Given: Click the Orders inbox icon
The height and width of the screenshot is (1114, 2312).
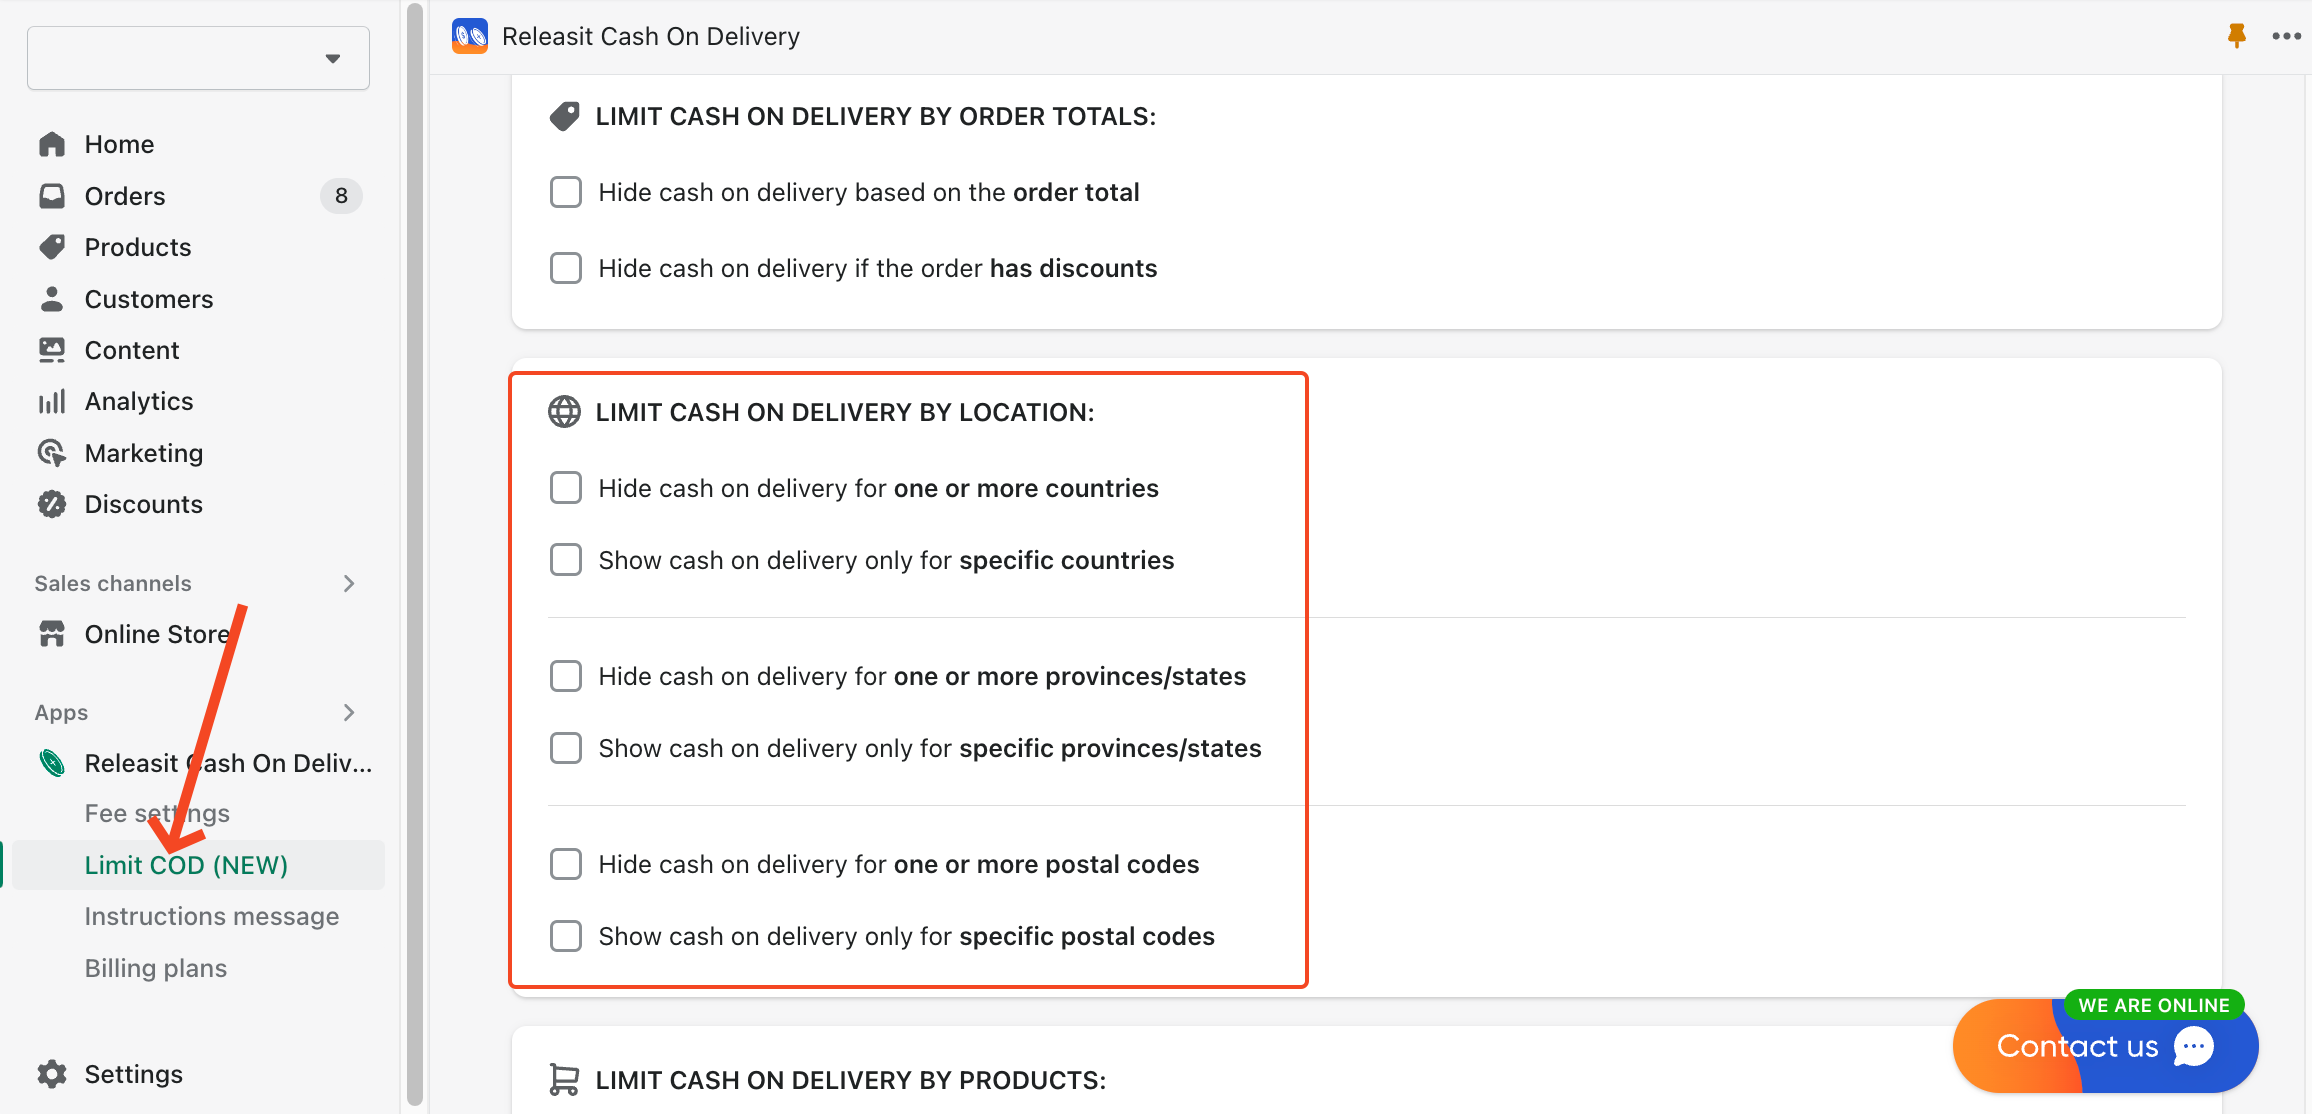Looking at the screenshot, I should click(52, 196).
